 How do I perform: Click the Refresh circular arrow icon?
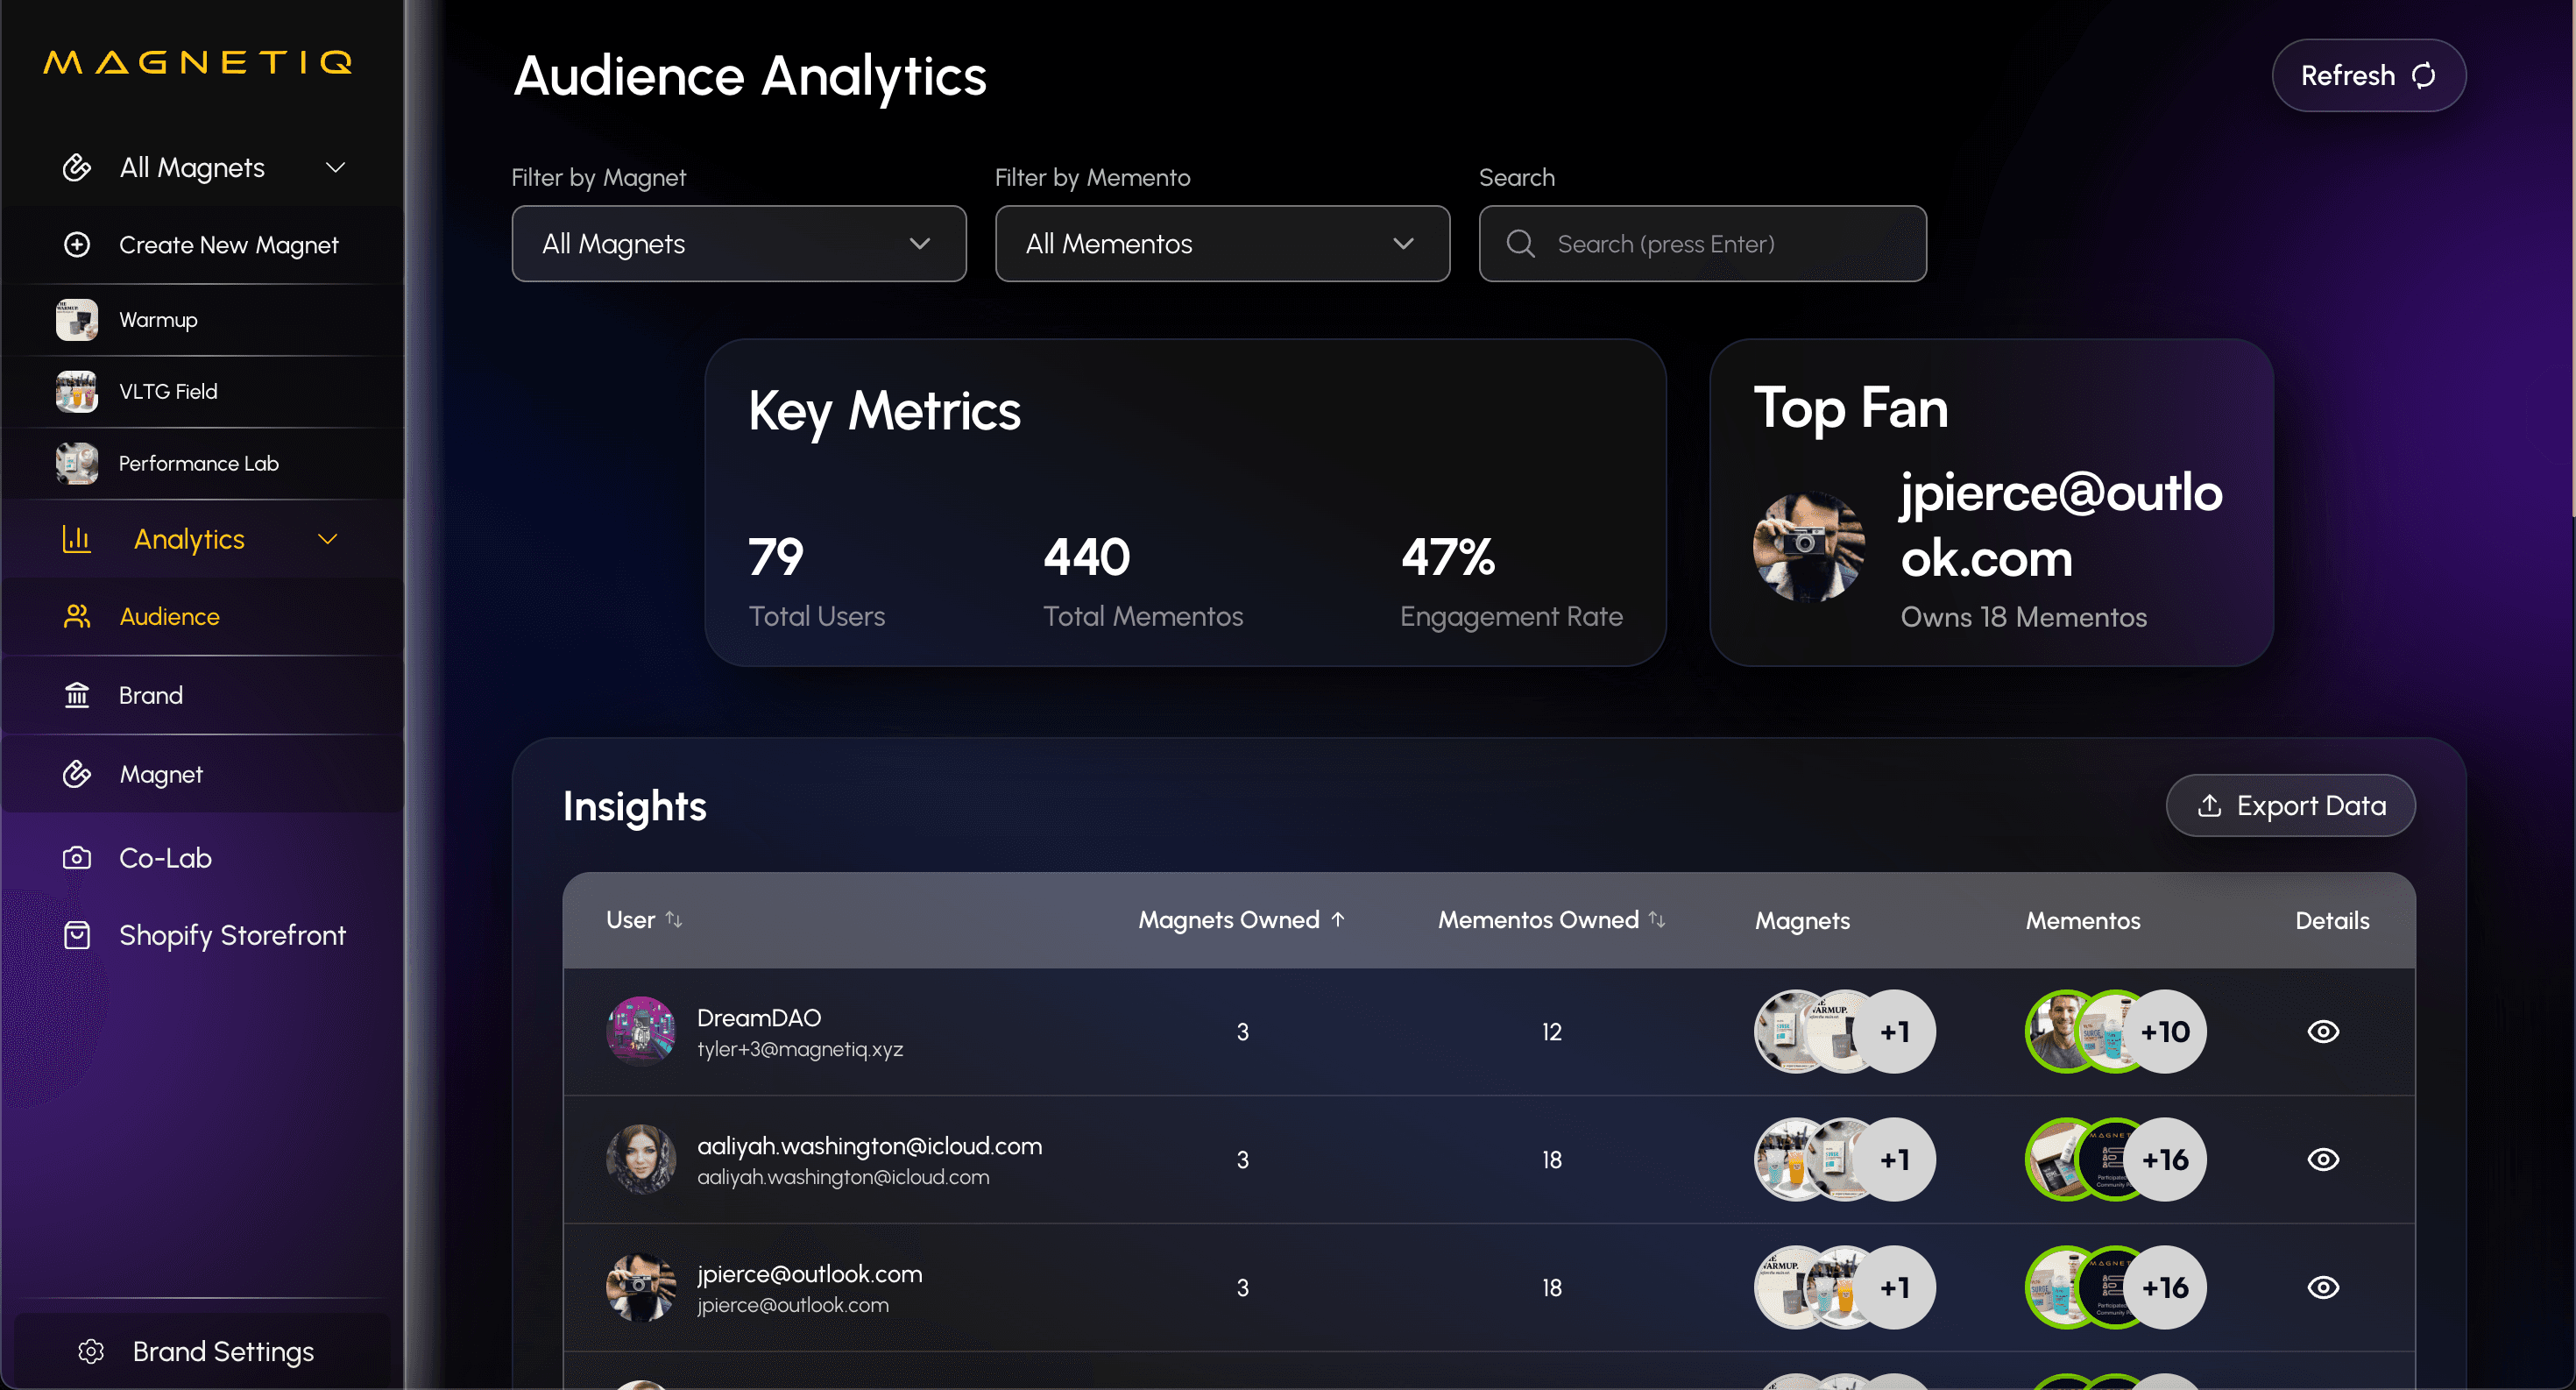click(2424, 76)
